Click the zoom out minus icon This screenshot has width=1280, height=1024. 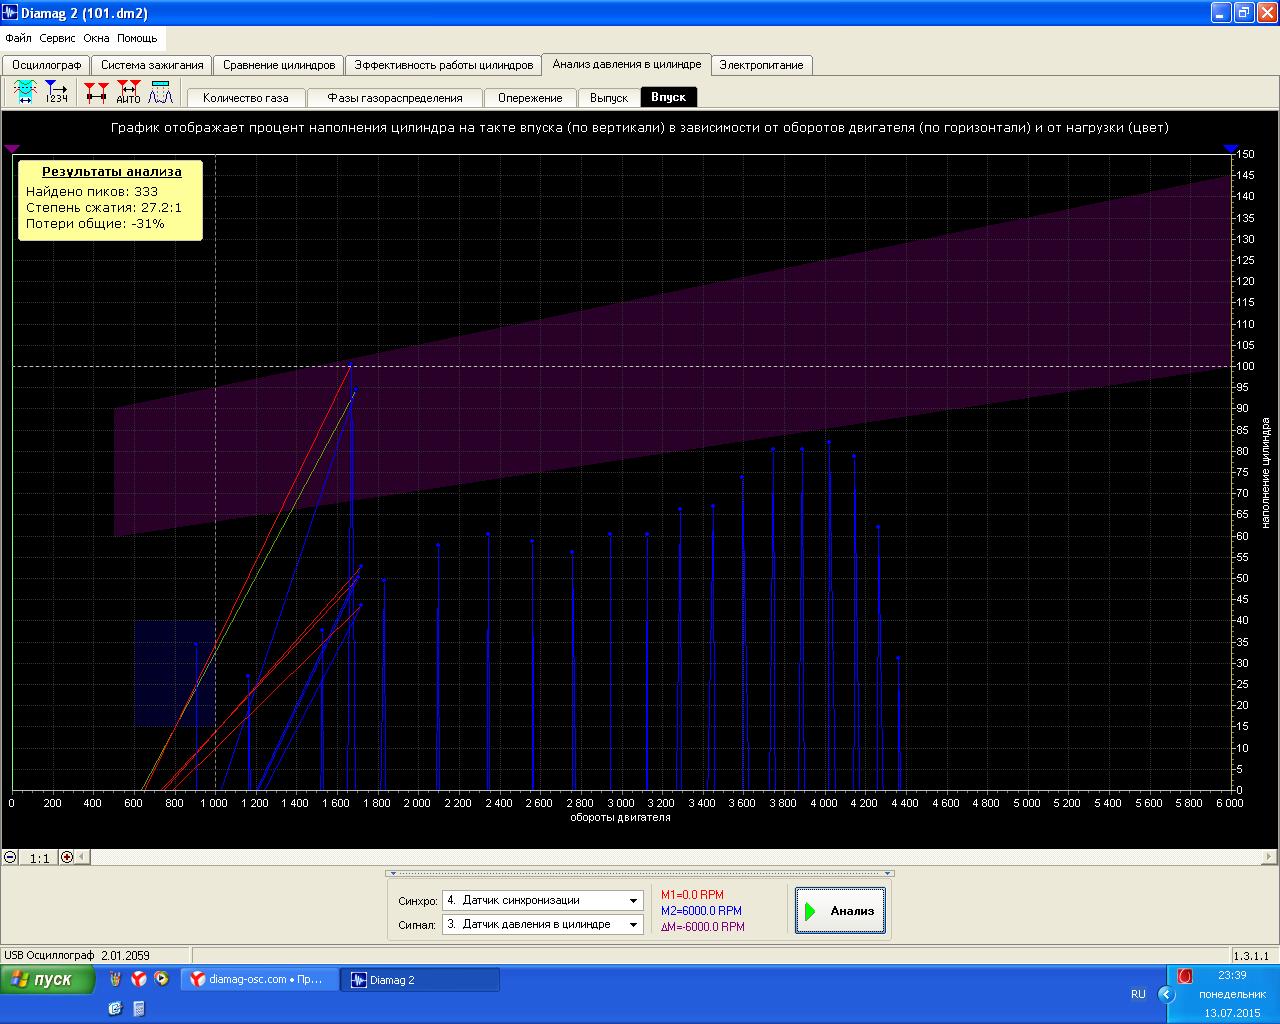point(10,857)
